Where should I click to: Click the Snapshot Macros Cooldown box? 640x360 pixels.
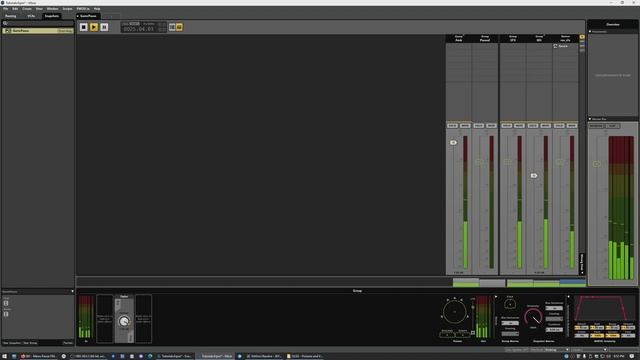(x=554, y=329)
